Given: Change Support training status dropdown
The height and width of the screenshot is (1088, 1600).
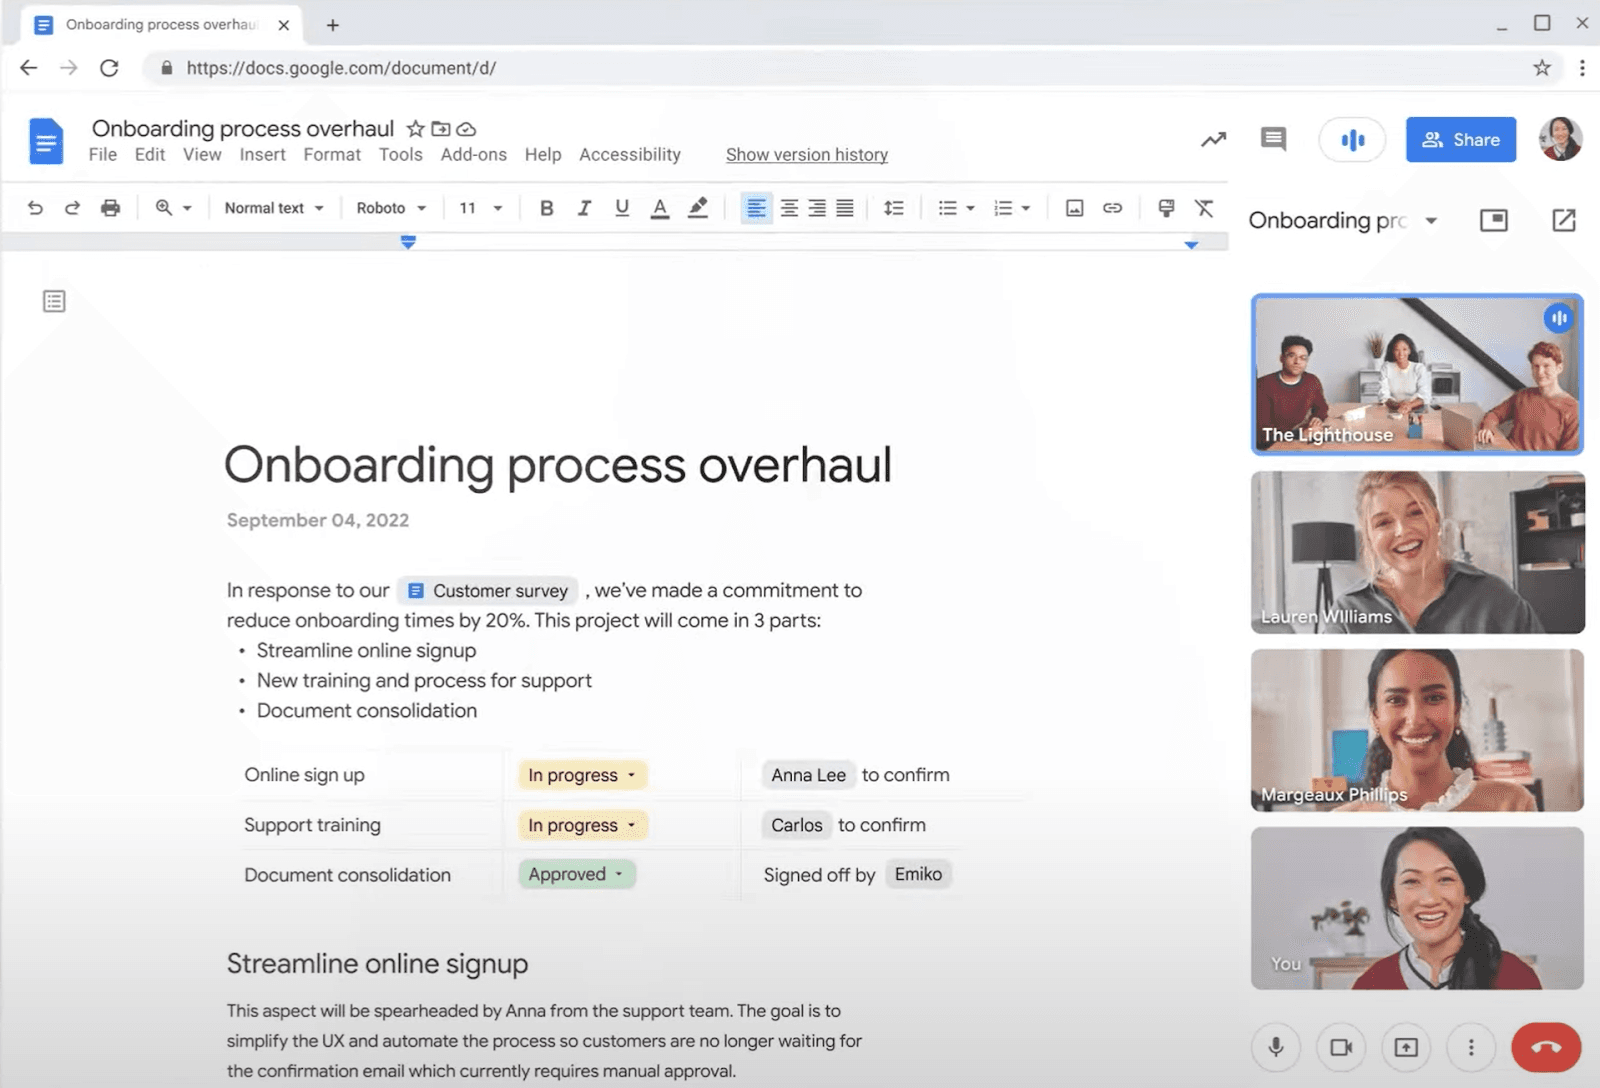Looking at the screenshot, I should pyautogui.click(x=582, y=825).
